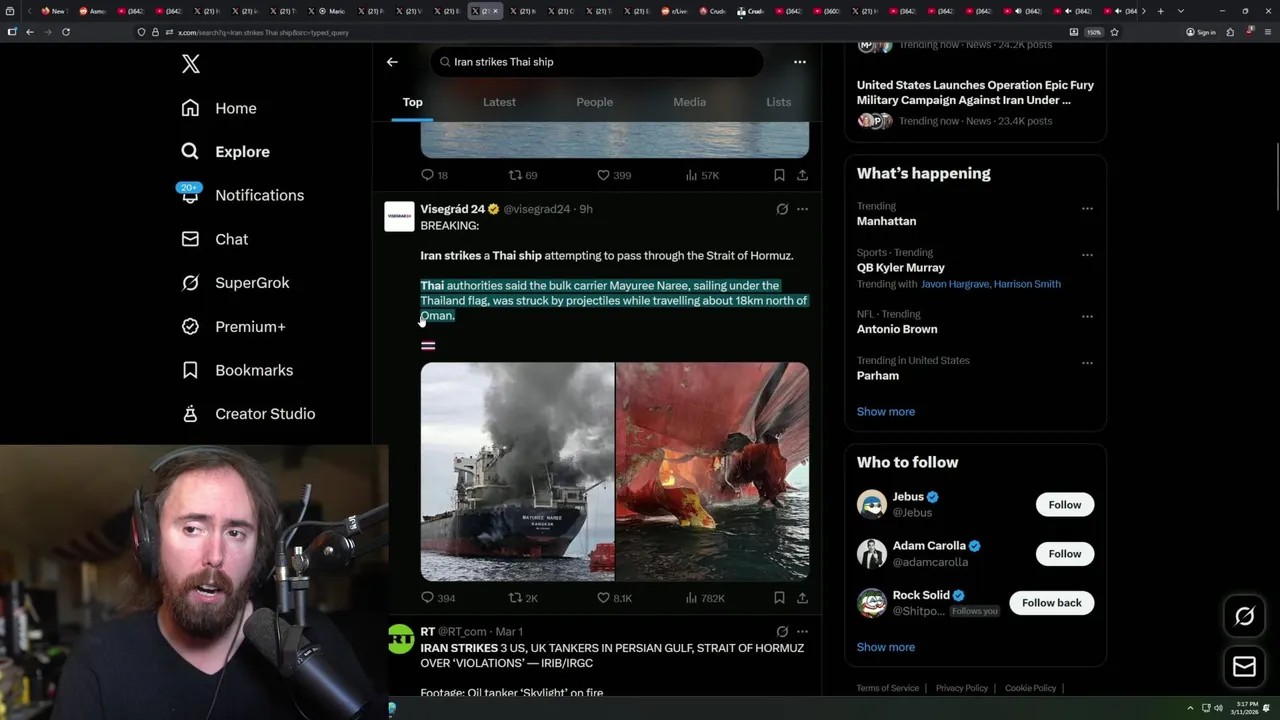Open Visegrád 24 profile avatar
Image resolution: width=1280 pixels, height=720 pixels.
(x=399, y=216)
